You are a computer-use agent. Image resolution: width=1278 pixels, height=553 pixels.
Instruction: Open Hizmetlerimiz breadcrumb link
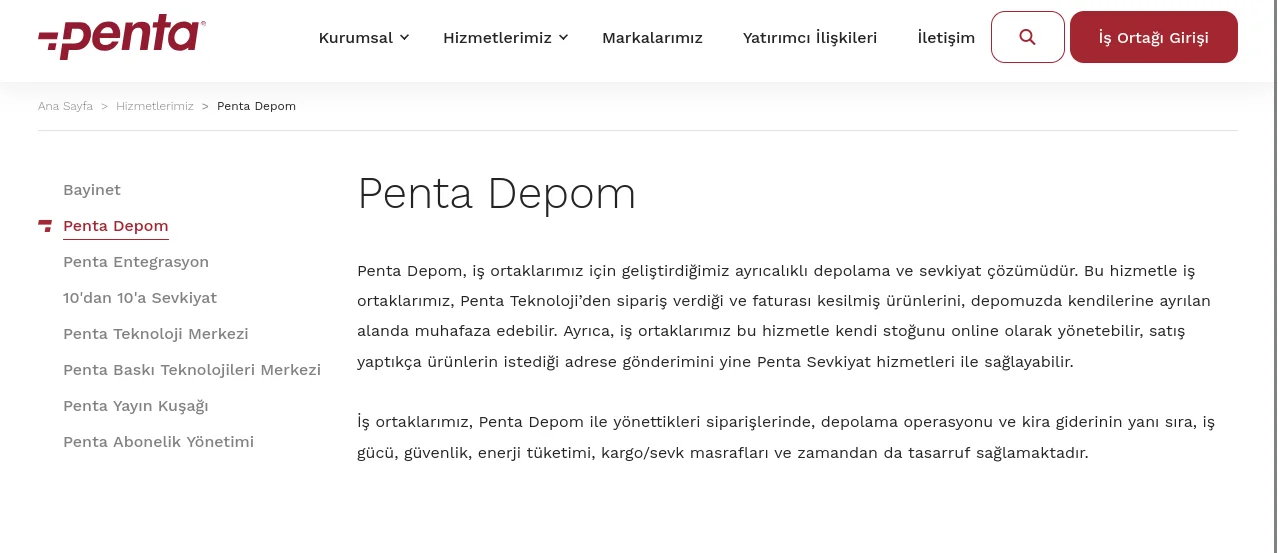click(x=155, y=106)
